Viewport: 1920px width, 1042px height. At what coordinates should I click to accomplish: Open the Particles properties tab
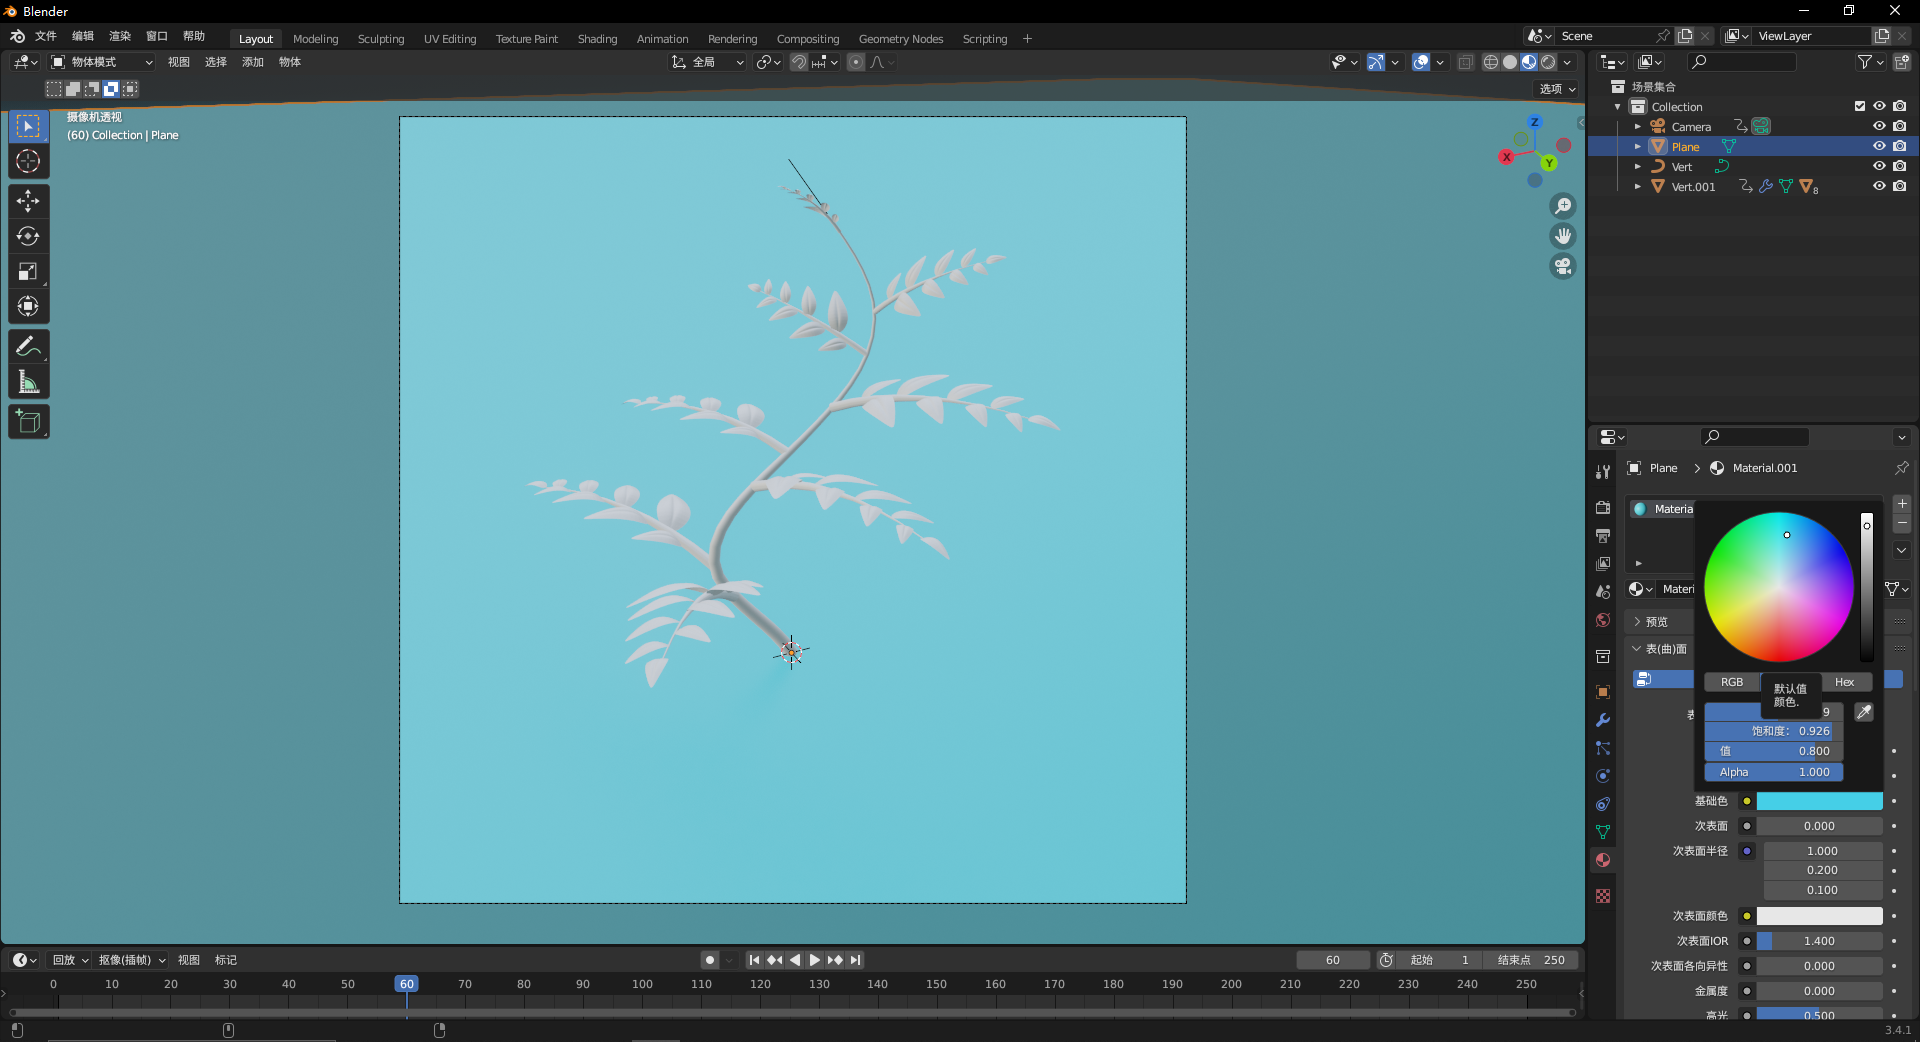click(x=1603, y=748)
